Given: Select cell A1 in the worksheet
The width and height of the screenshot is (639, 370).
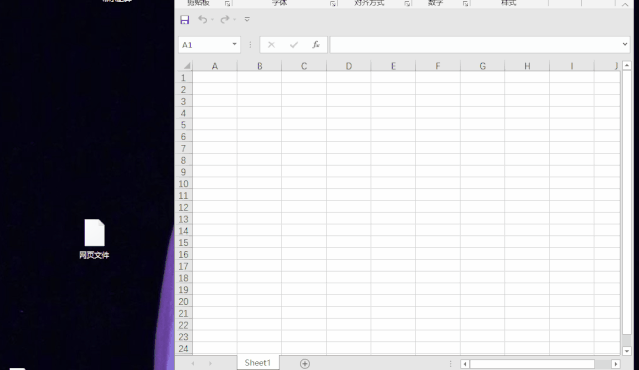Looking at the screenshot, I should (x=215, y=78).
